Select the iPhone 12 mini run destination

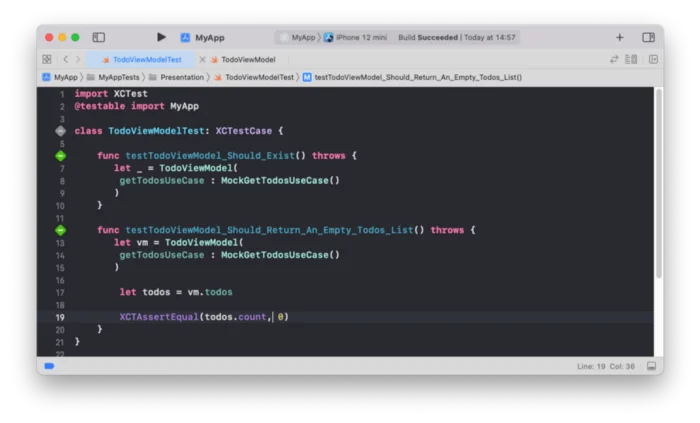356,37
